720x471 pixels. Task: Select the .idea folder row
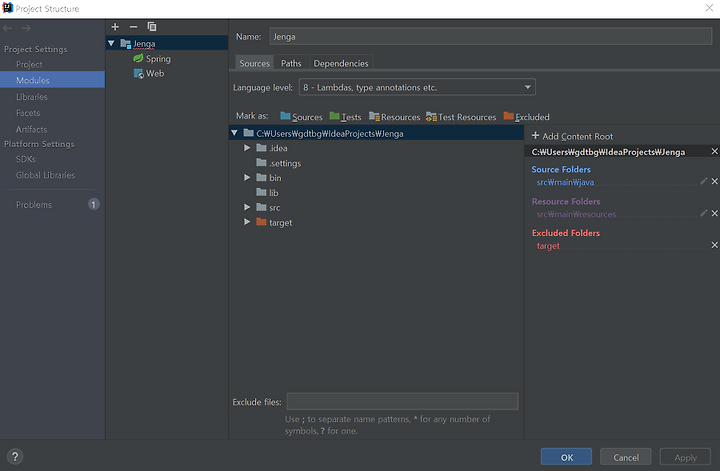pos(376,148)
